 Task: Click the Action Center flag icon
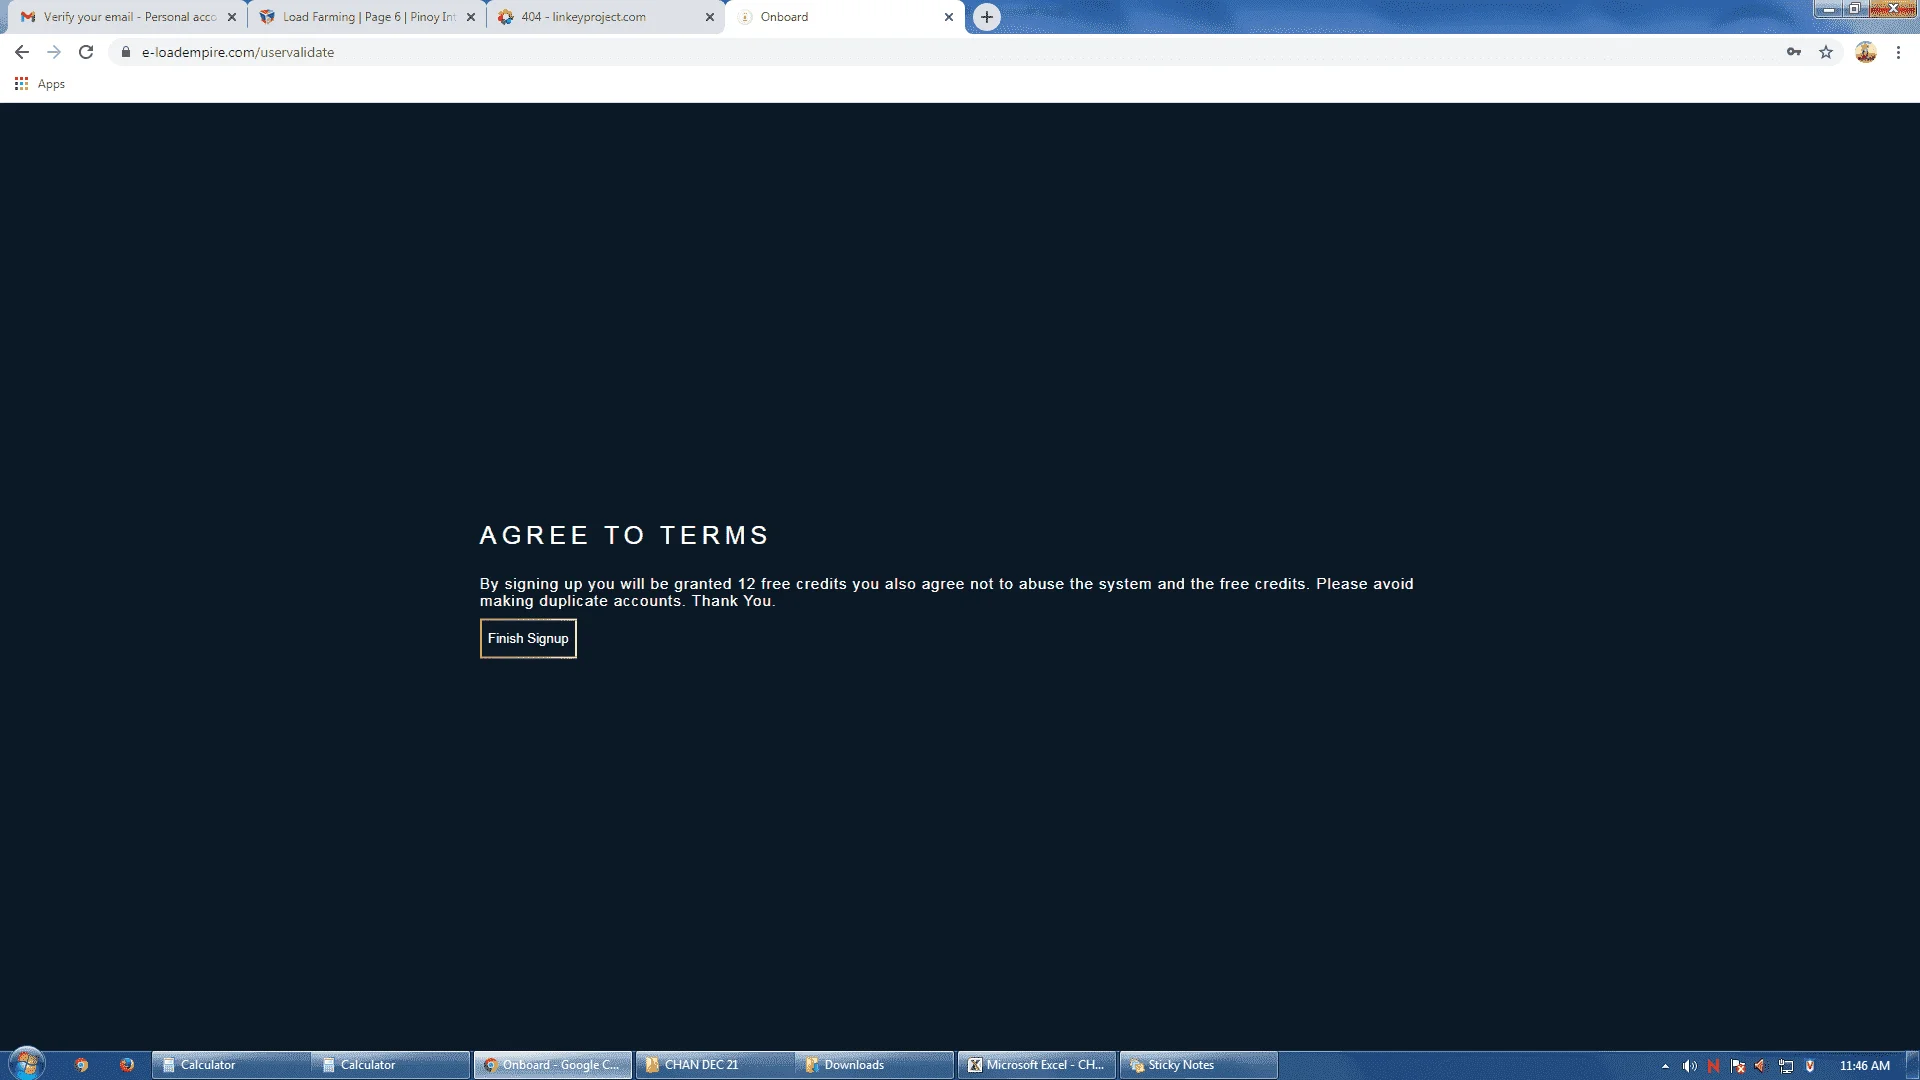[1738, 1066]
